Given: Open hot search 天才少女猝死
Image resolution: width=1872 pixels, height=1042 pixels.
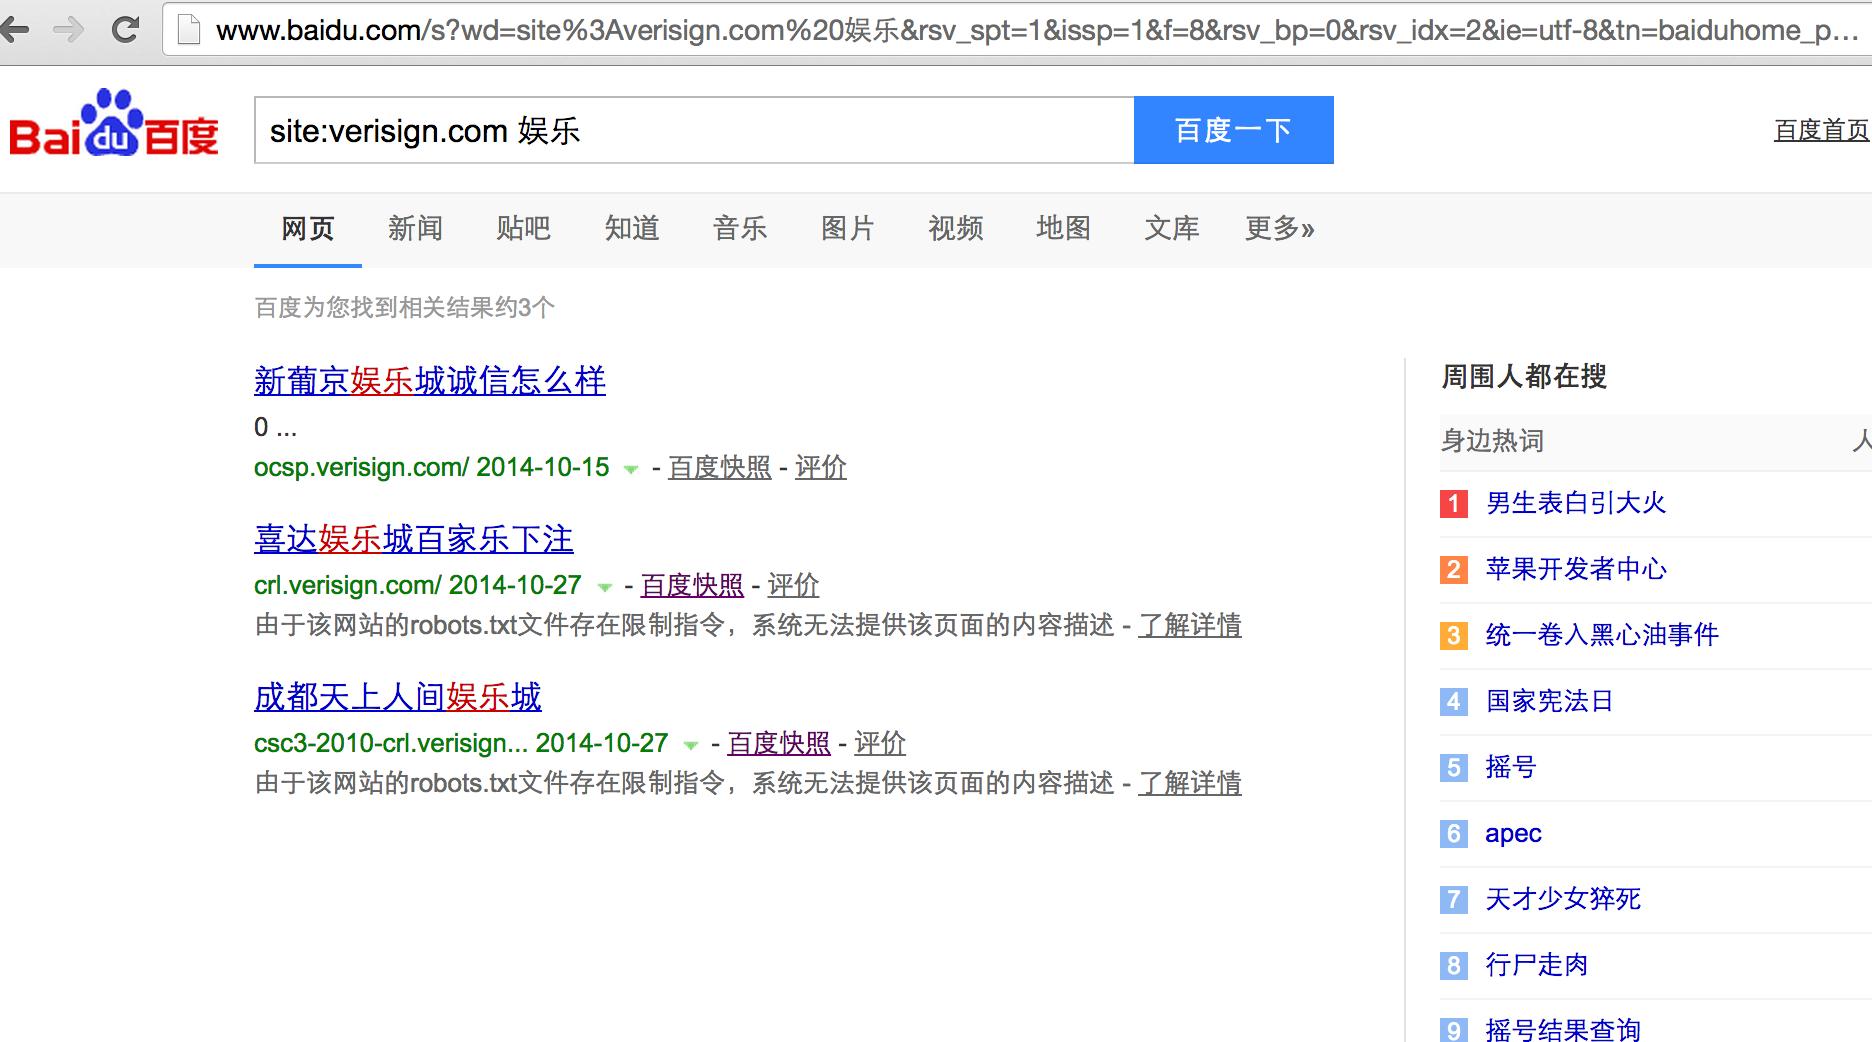Looking at the screenshot, I should coord(1563,899).
